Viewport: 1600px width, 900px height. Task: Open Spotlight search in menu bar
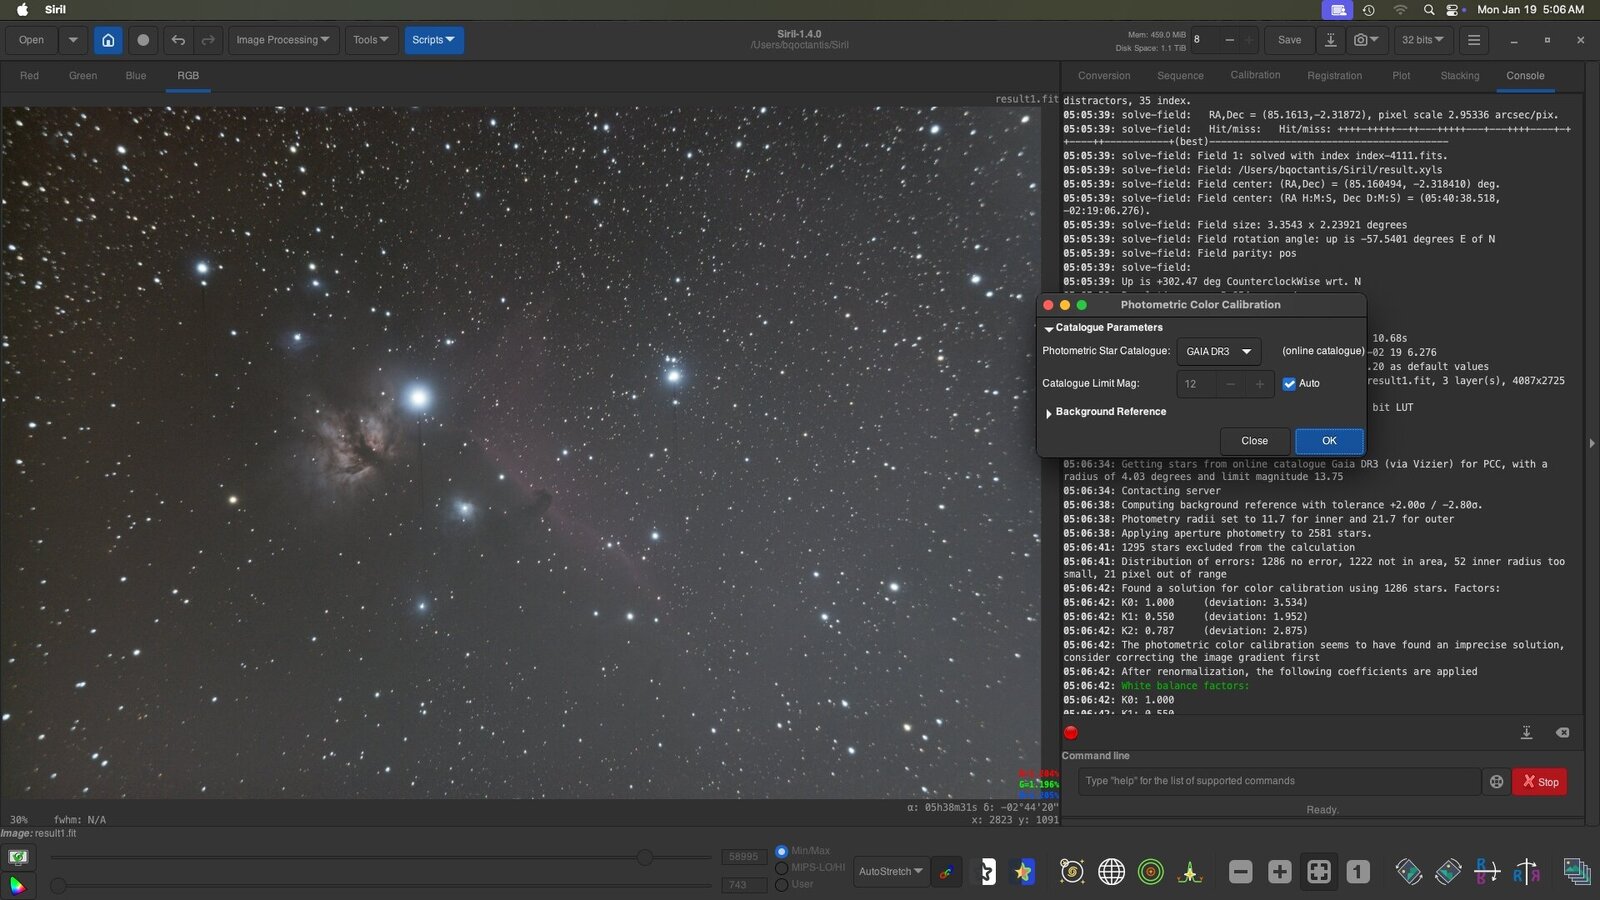point(1429,10)
